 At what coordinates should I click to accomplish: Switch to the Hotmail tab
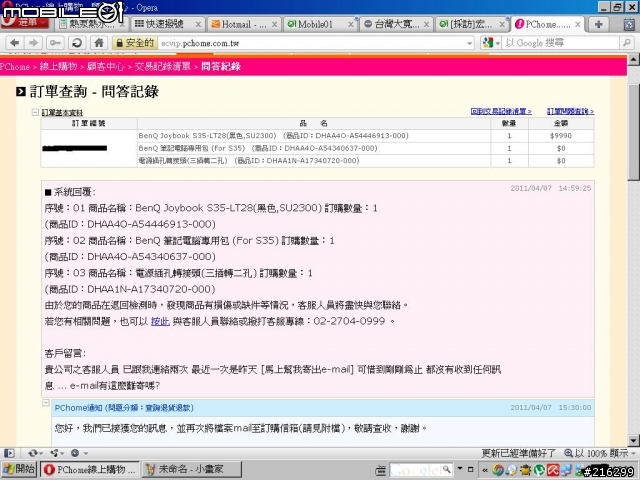click(243, 24)
